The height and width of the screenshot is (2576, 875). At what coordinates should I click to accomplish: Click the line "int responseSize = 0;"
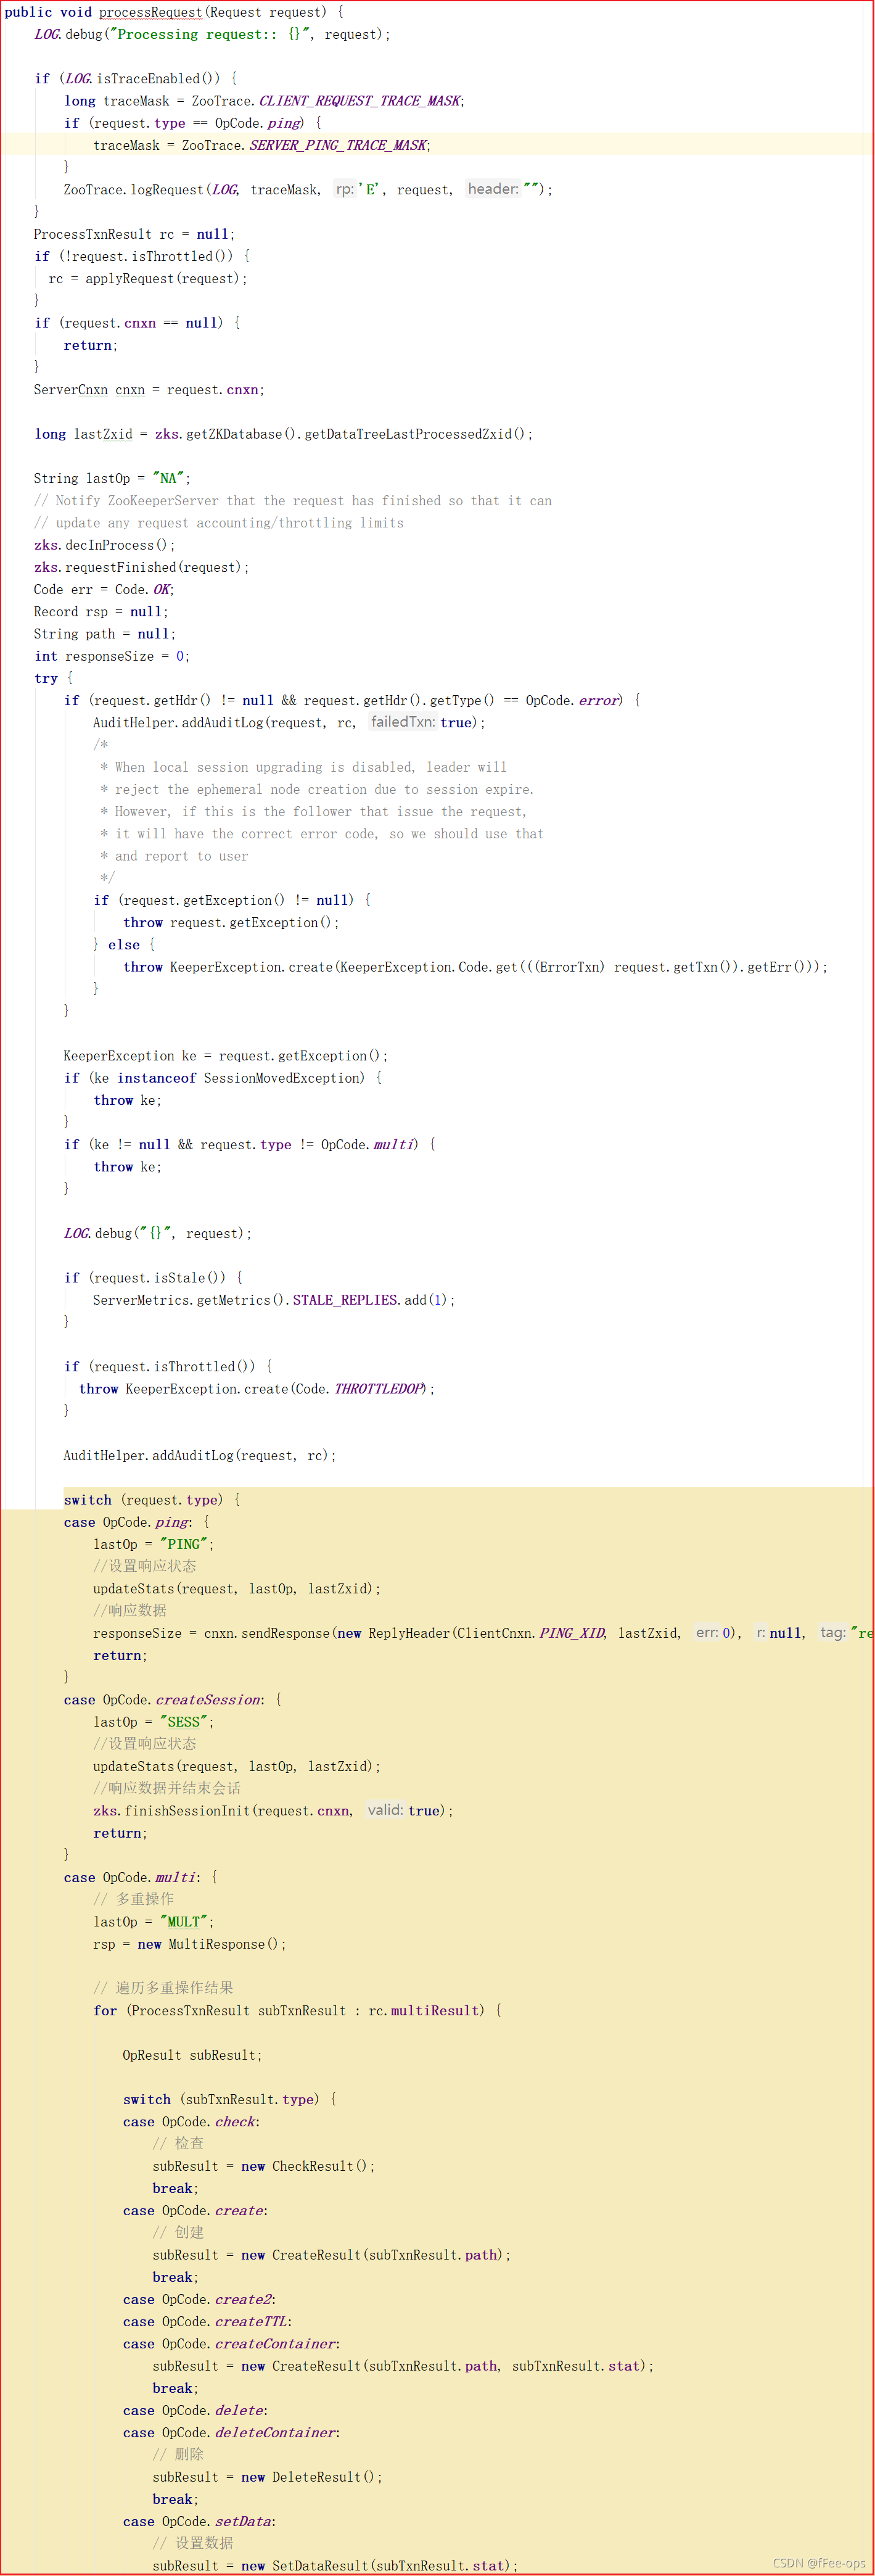pos(112,656)
